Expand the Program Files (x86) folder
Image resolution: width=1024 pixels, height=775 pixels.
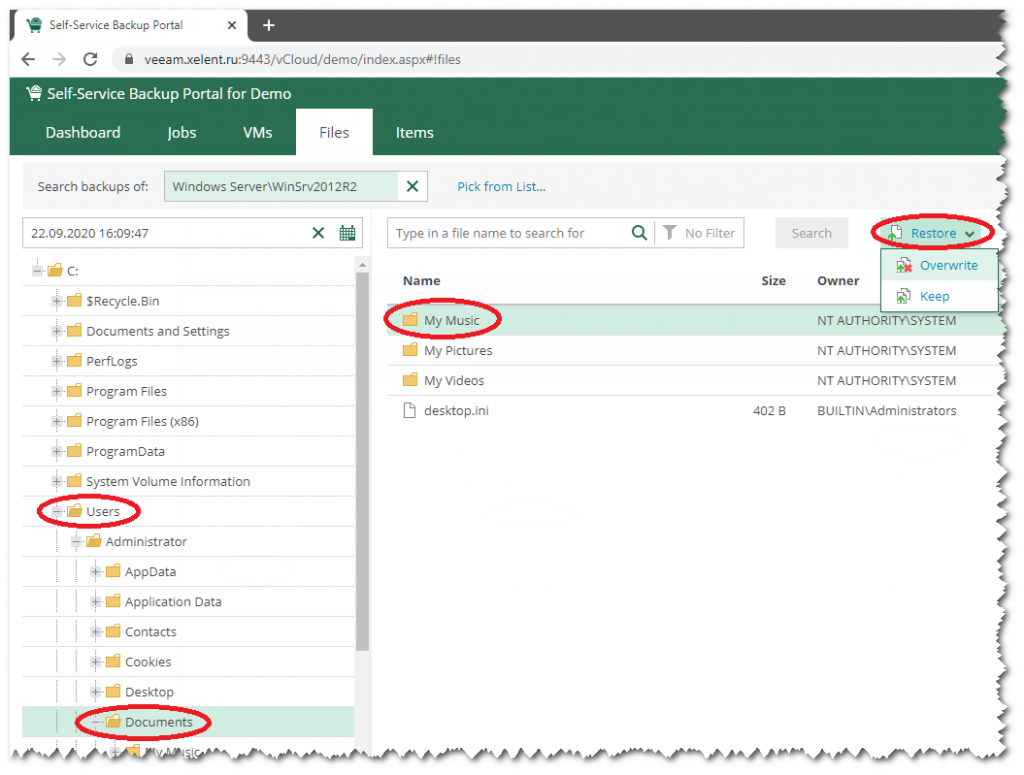pyautogui.click(x=57, y=421)
